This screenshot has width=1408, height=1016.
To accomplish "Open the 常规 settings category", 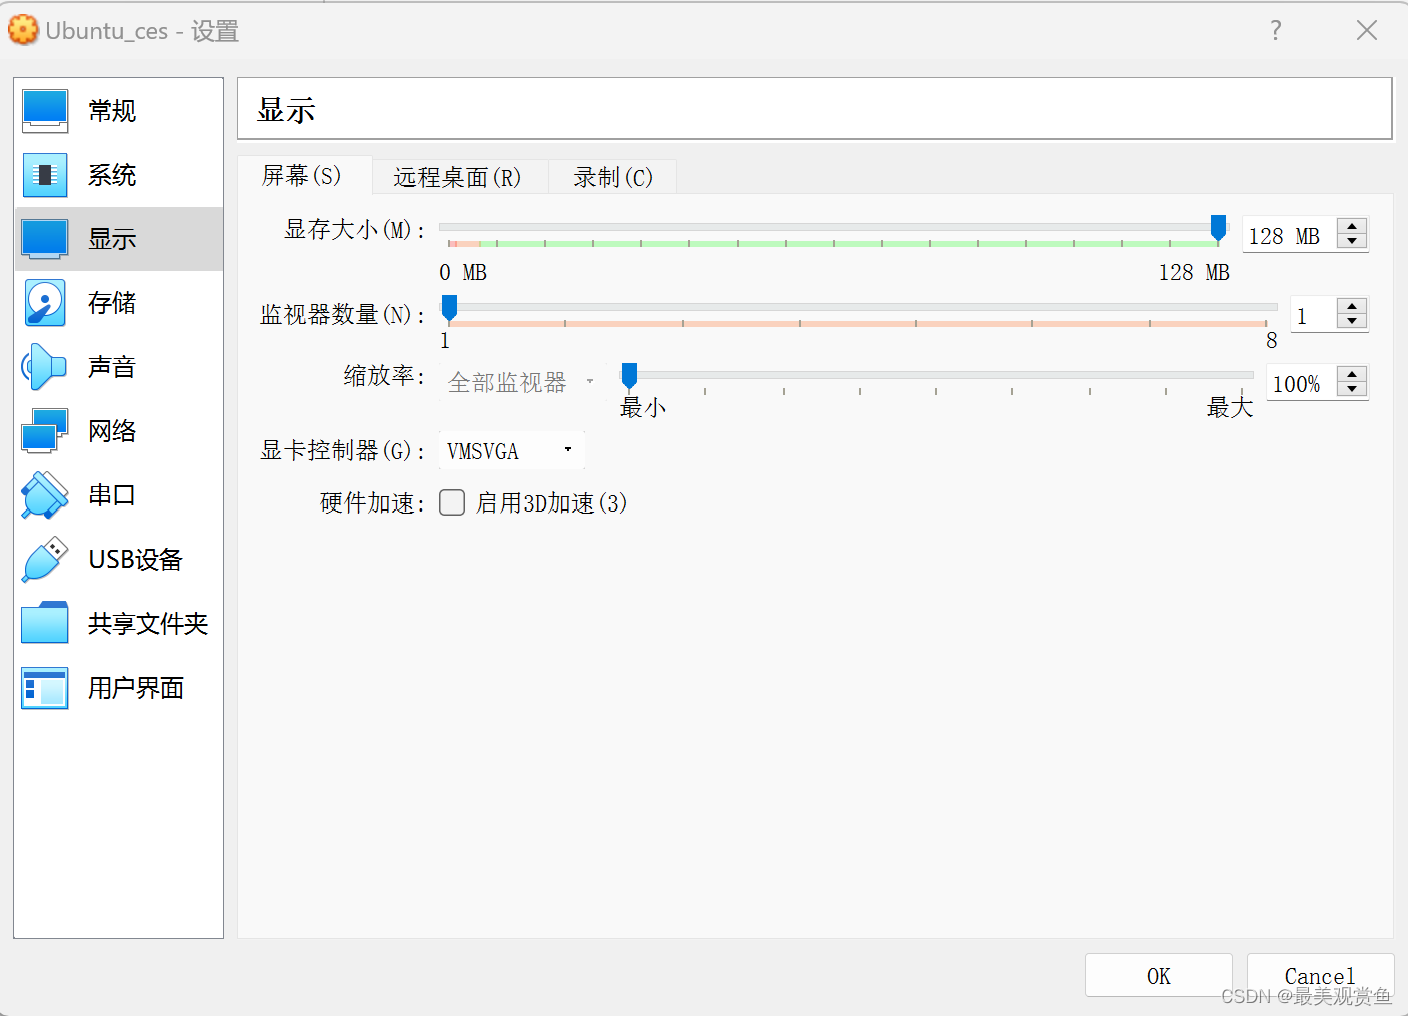I will click(x=119, y=111).
